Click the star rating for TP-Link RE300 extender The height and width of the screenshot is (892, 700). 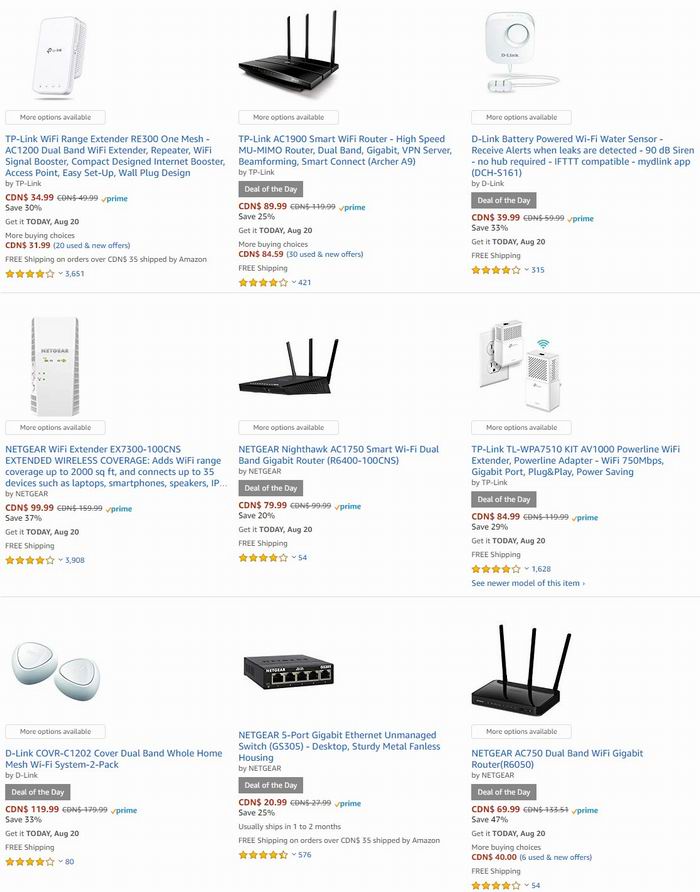(x=30, y=274)
